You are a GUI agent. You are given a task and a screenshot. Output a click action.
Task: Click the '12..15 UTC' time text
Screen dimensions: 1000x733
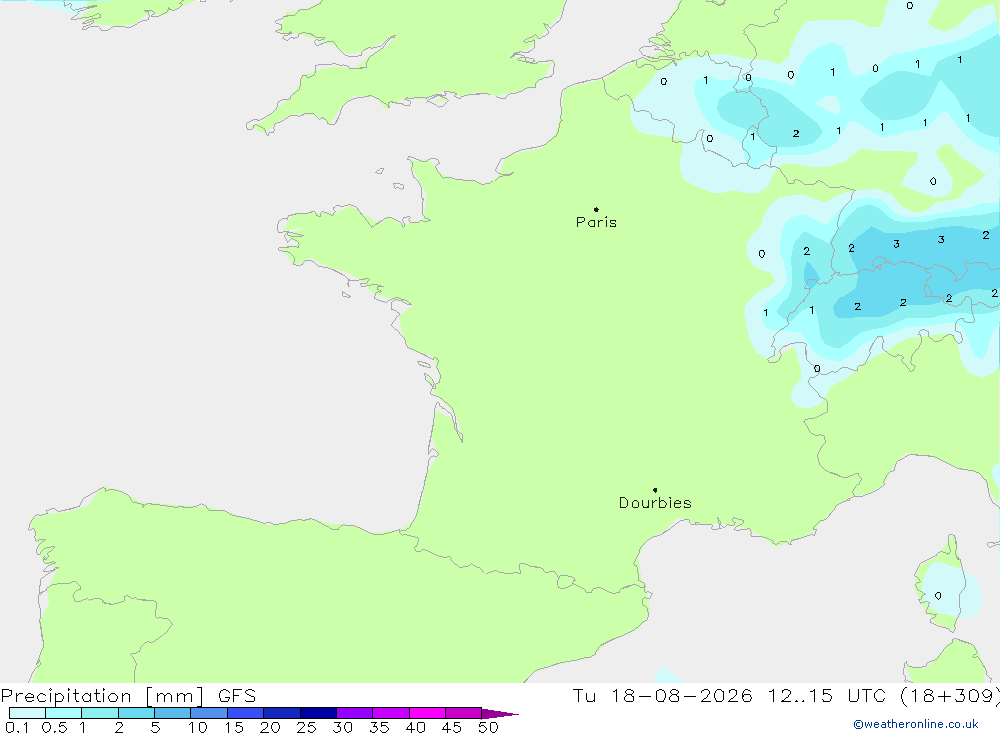pos(827,696)
